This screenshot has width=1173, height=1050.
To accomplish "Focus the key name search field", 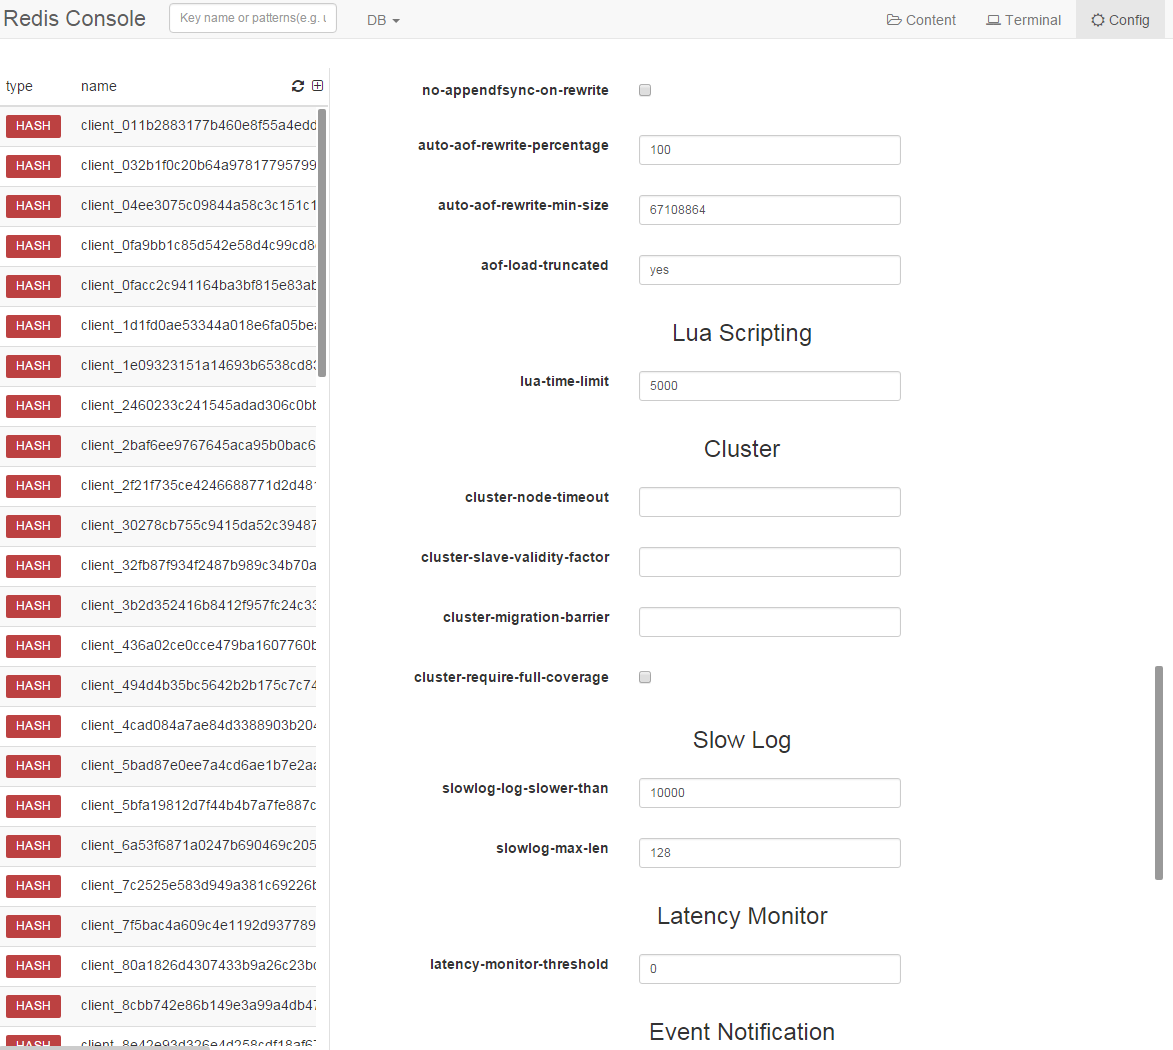I will (x=253, y=18).
